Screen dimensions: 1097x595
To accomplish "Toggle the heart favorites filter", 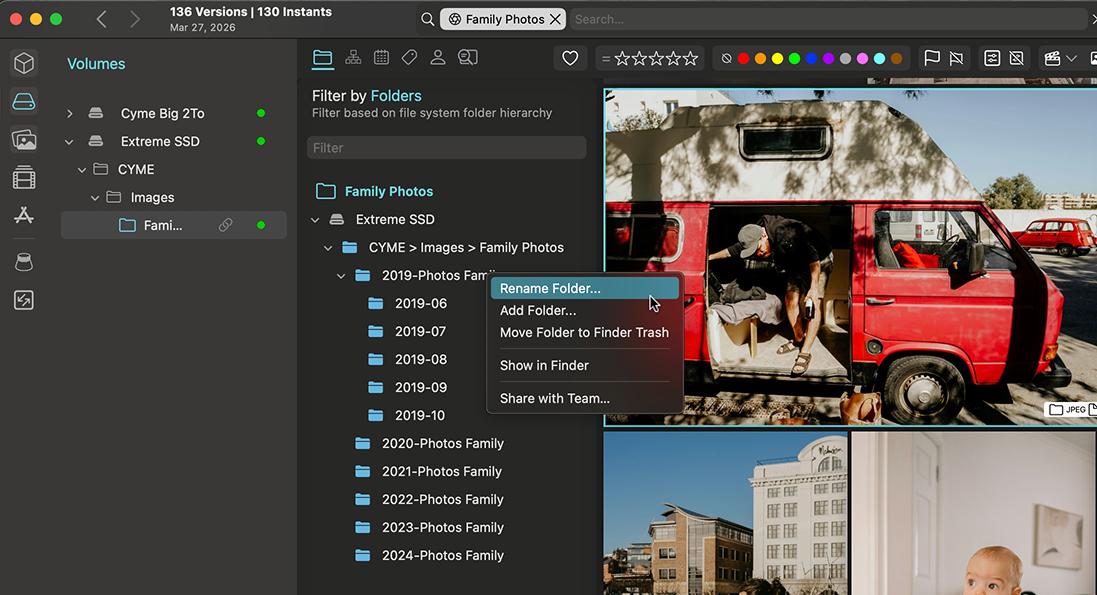I will (x=570, y=59).
